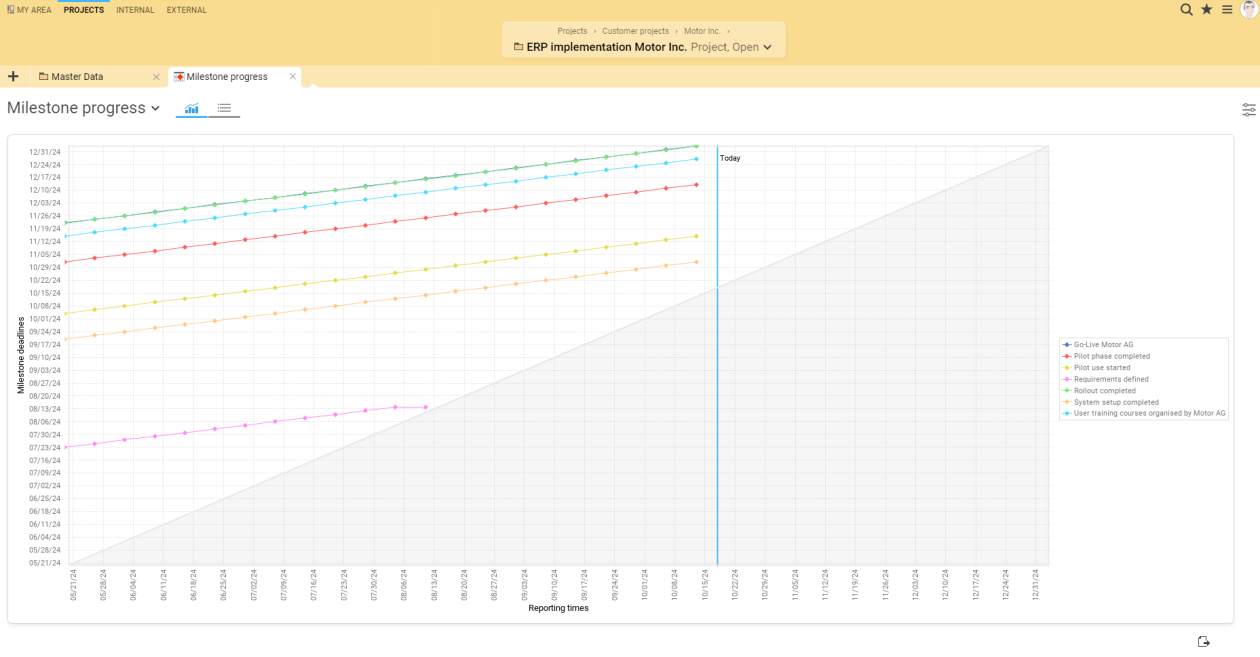Open the global search

pos(1186,9)
